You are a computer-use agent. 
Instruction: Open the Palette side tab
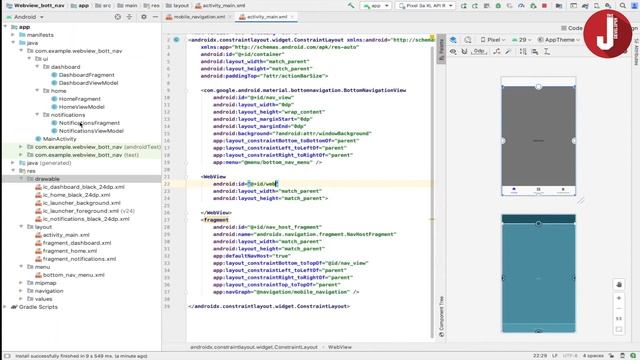click(441, 49)
